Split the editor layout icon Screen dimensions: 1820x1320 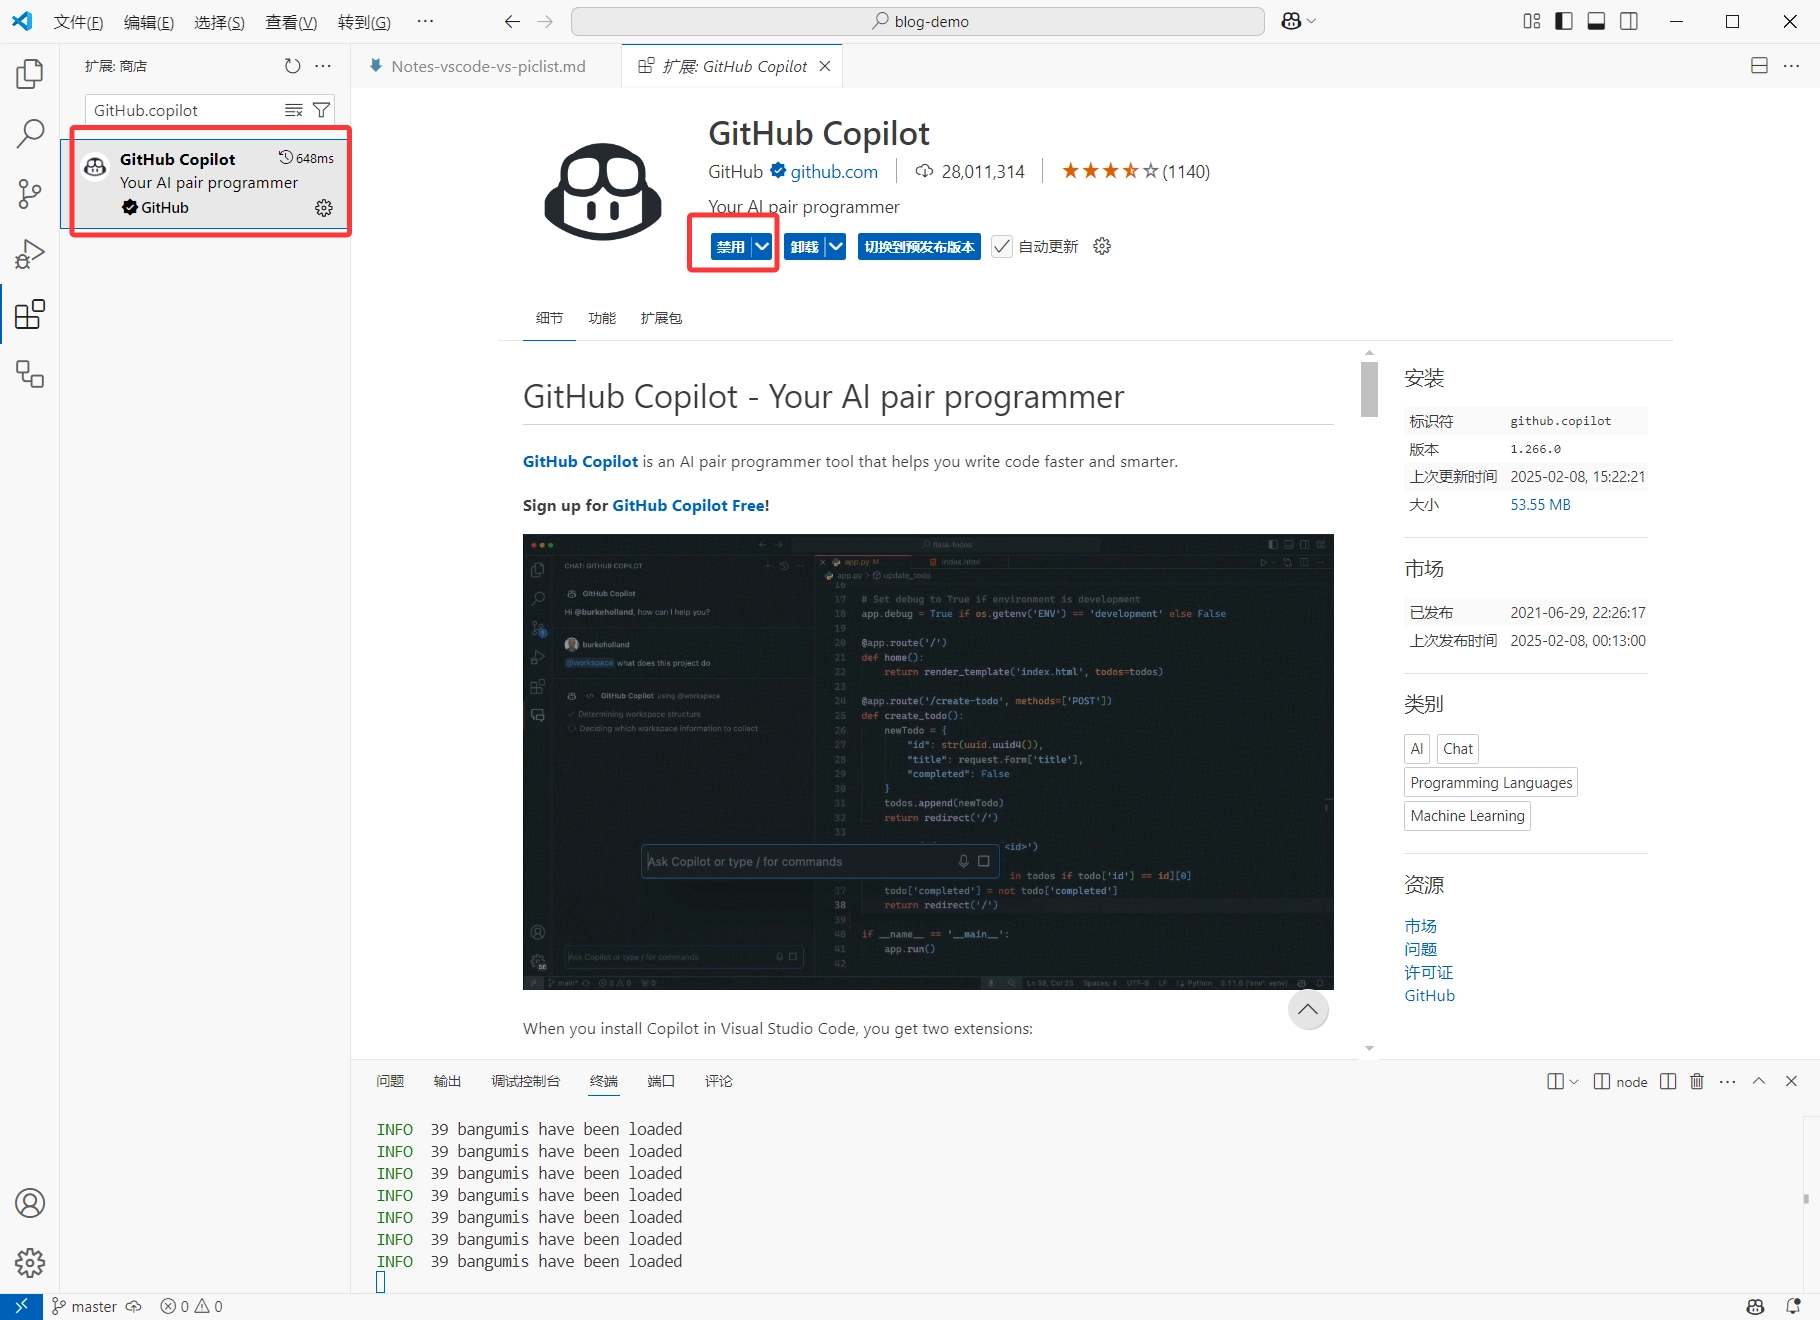tap(1759, 66)
